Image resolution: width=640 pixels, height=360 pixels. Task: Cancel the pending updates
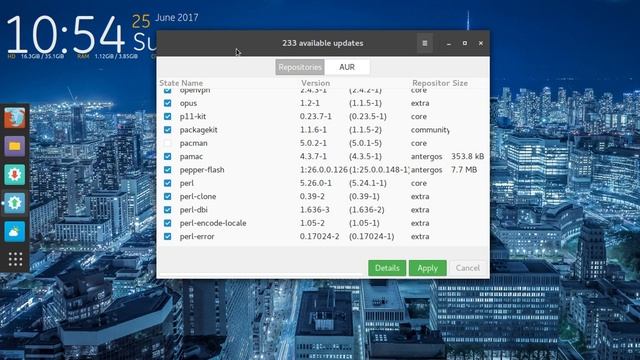[x=468, y=268]
